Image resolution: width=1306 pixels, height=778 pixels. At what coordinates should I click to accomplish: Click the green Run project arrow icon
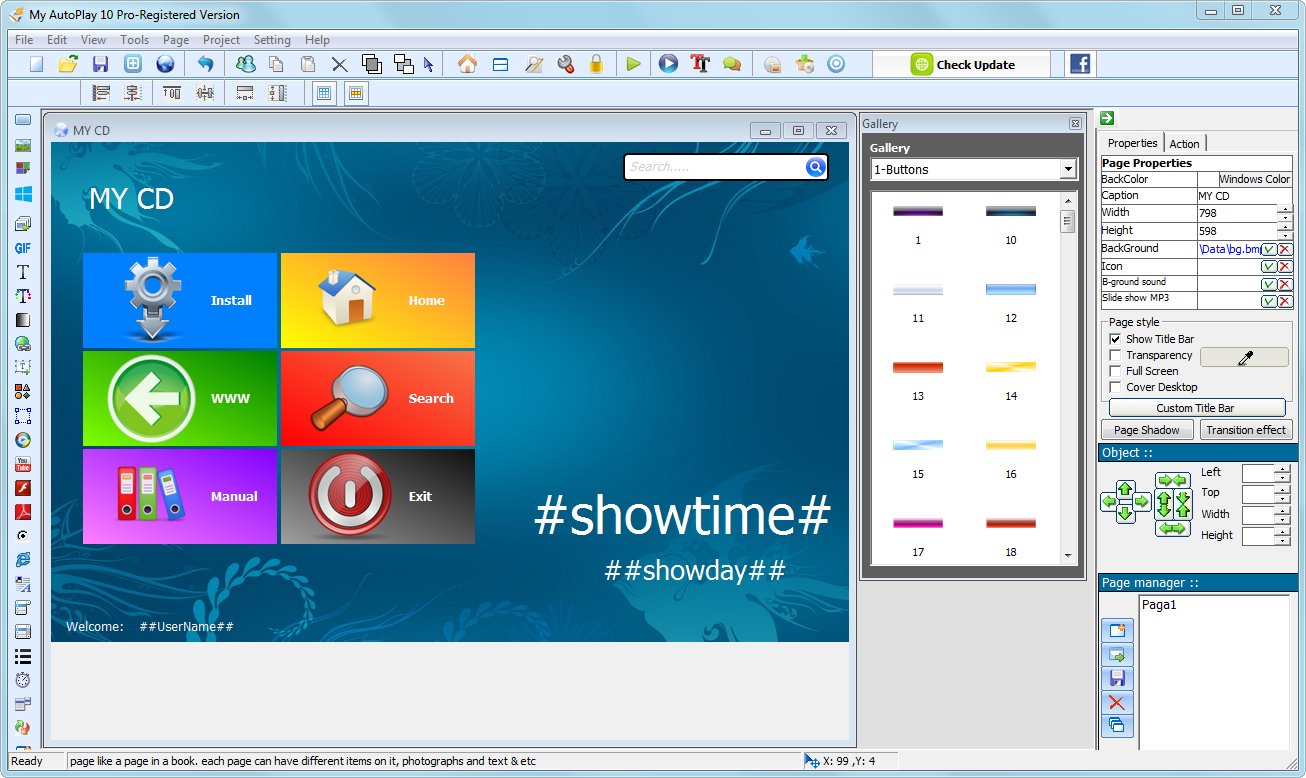[x=633, y=64]
